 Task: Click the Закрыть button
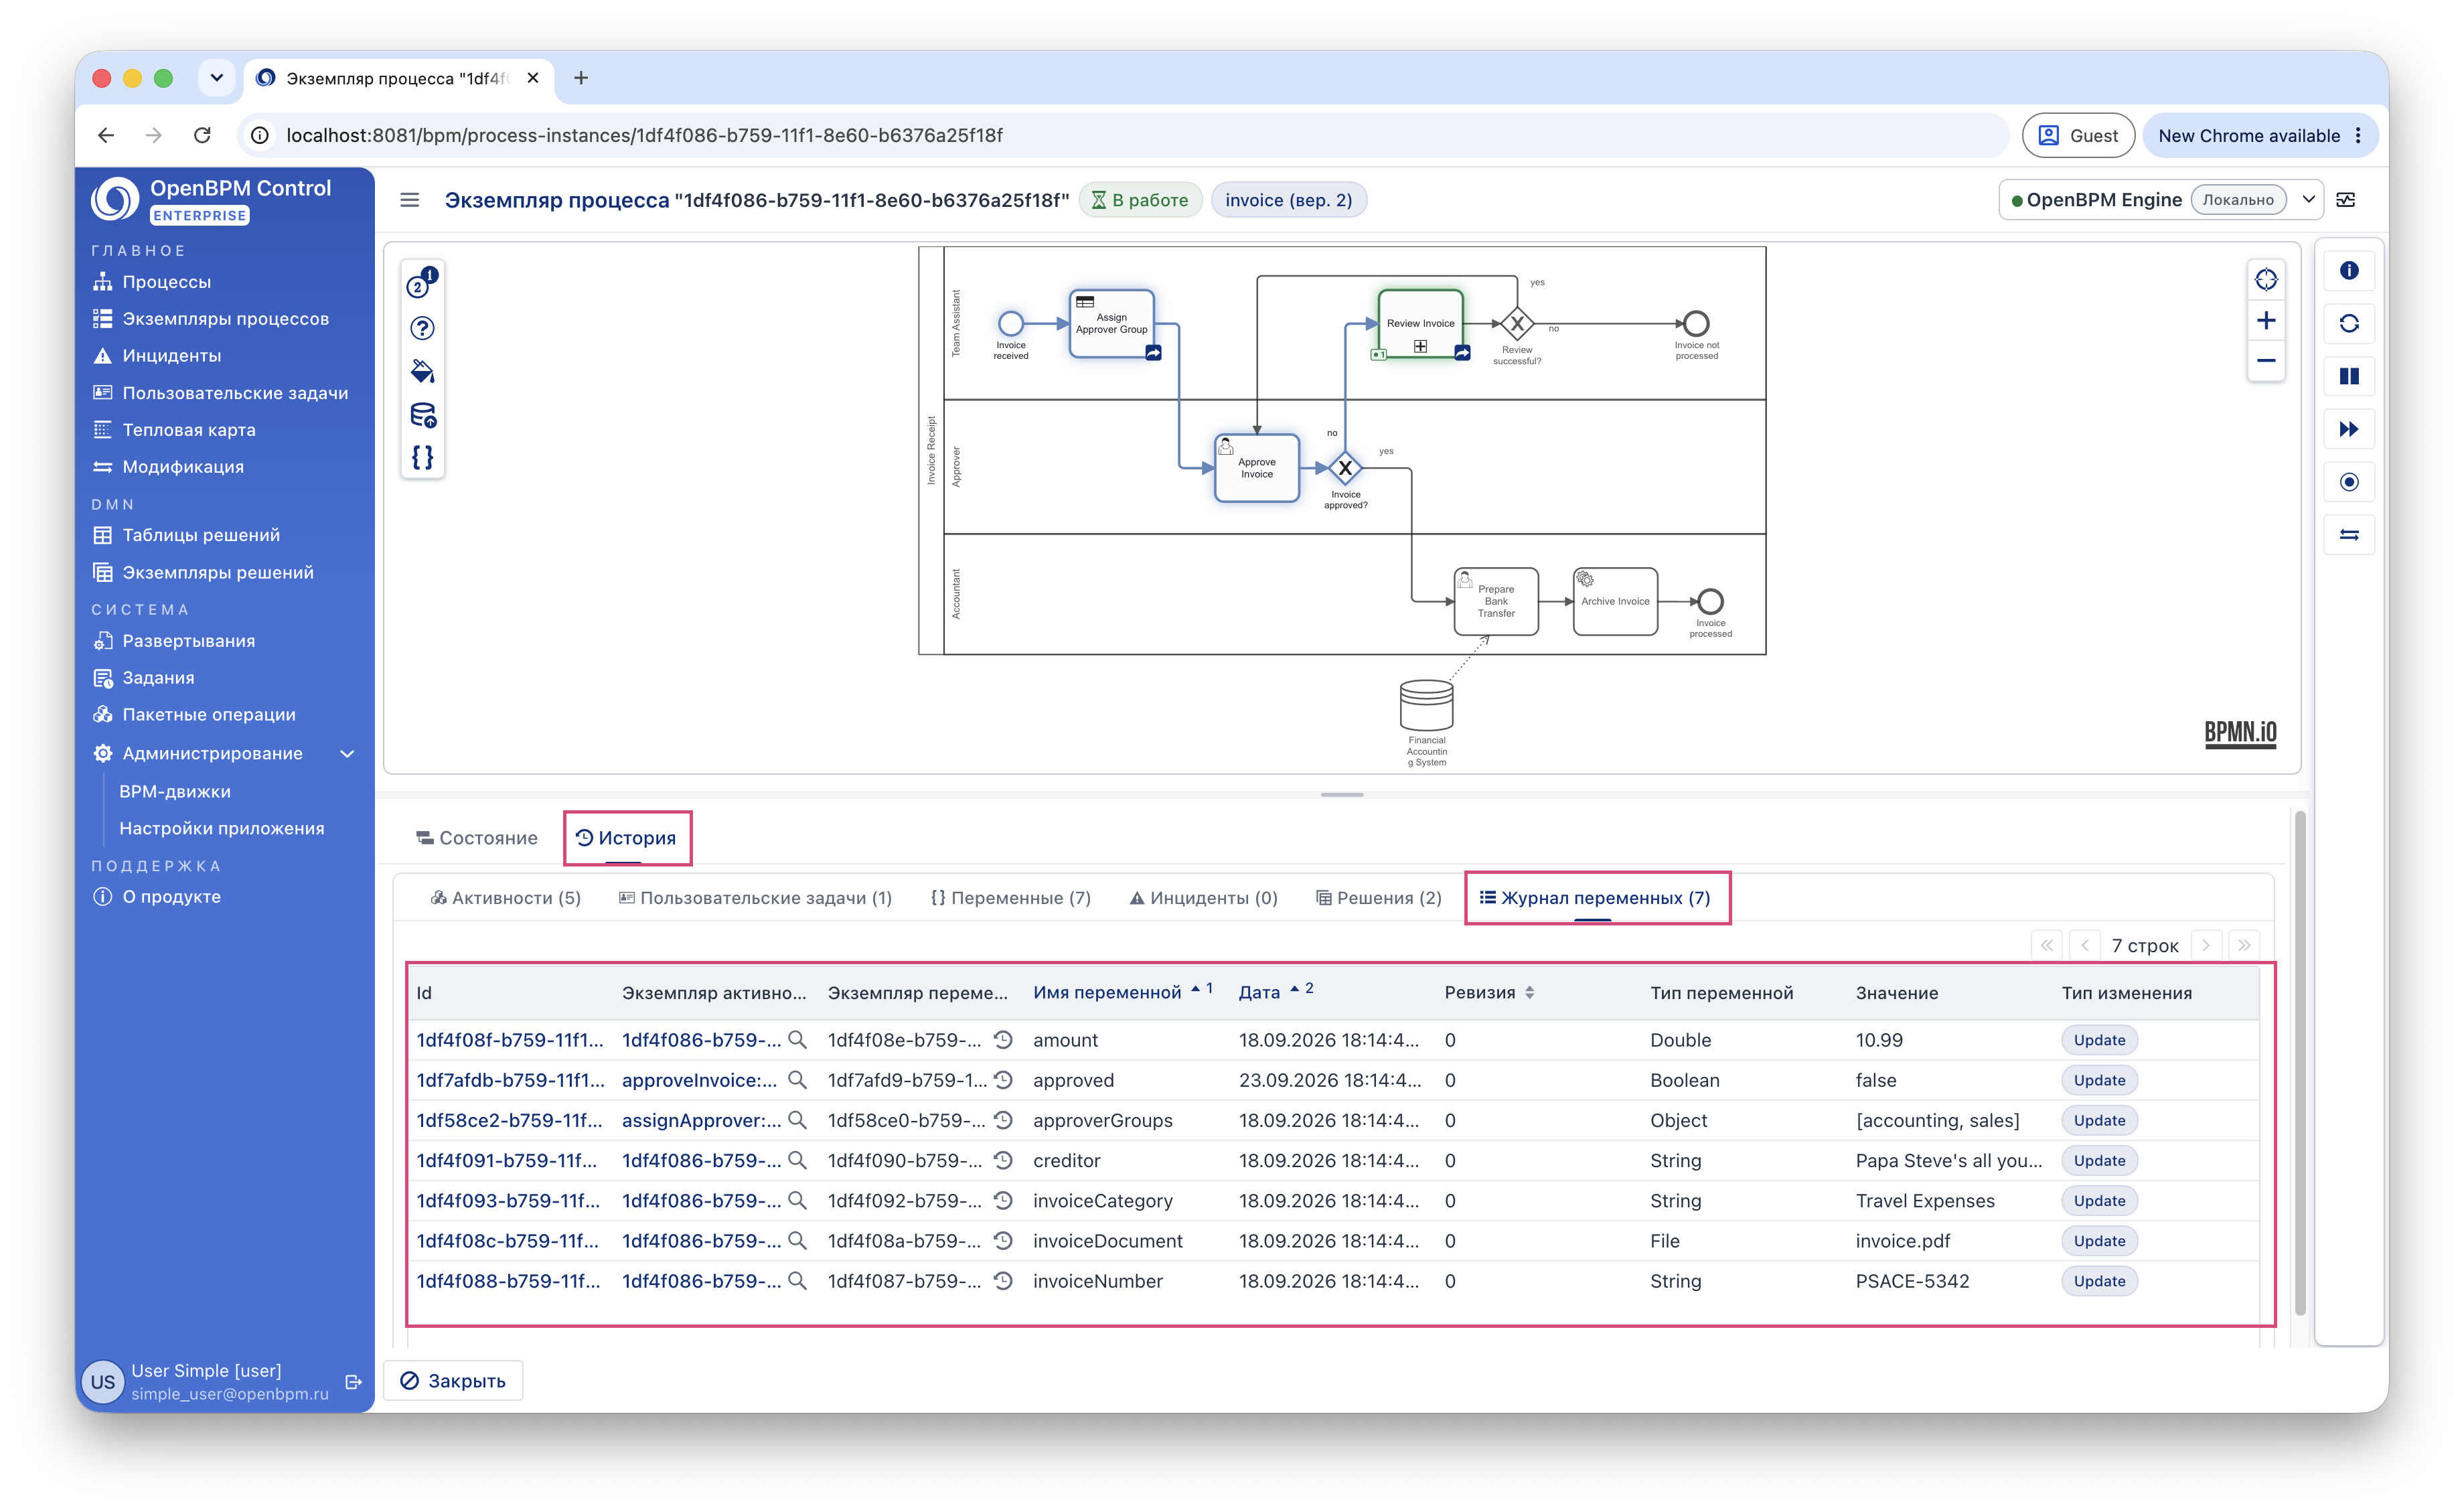coord(454,1381)
